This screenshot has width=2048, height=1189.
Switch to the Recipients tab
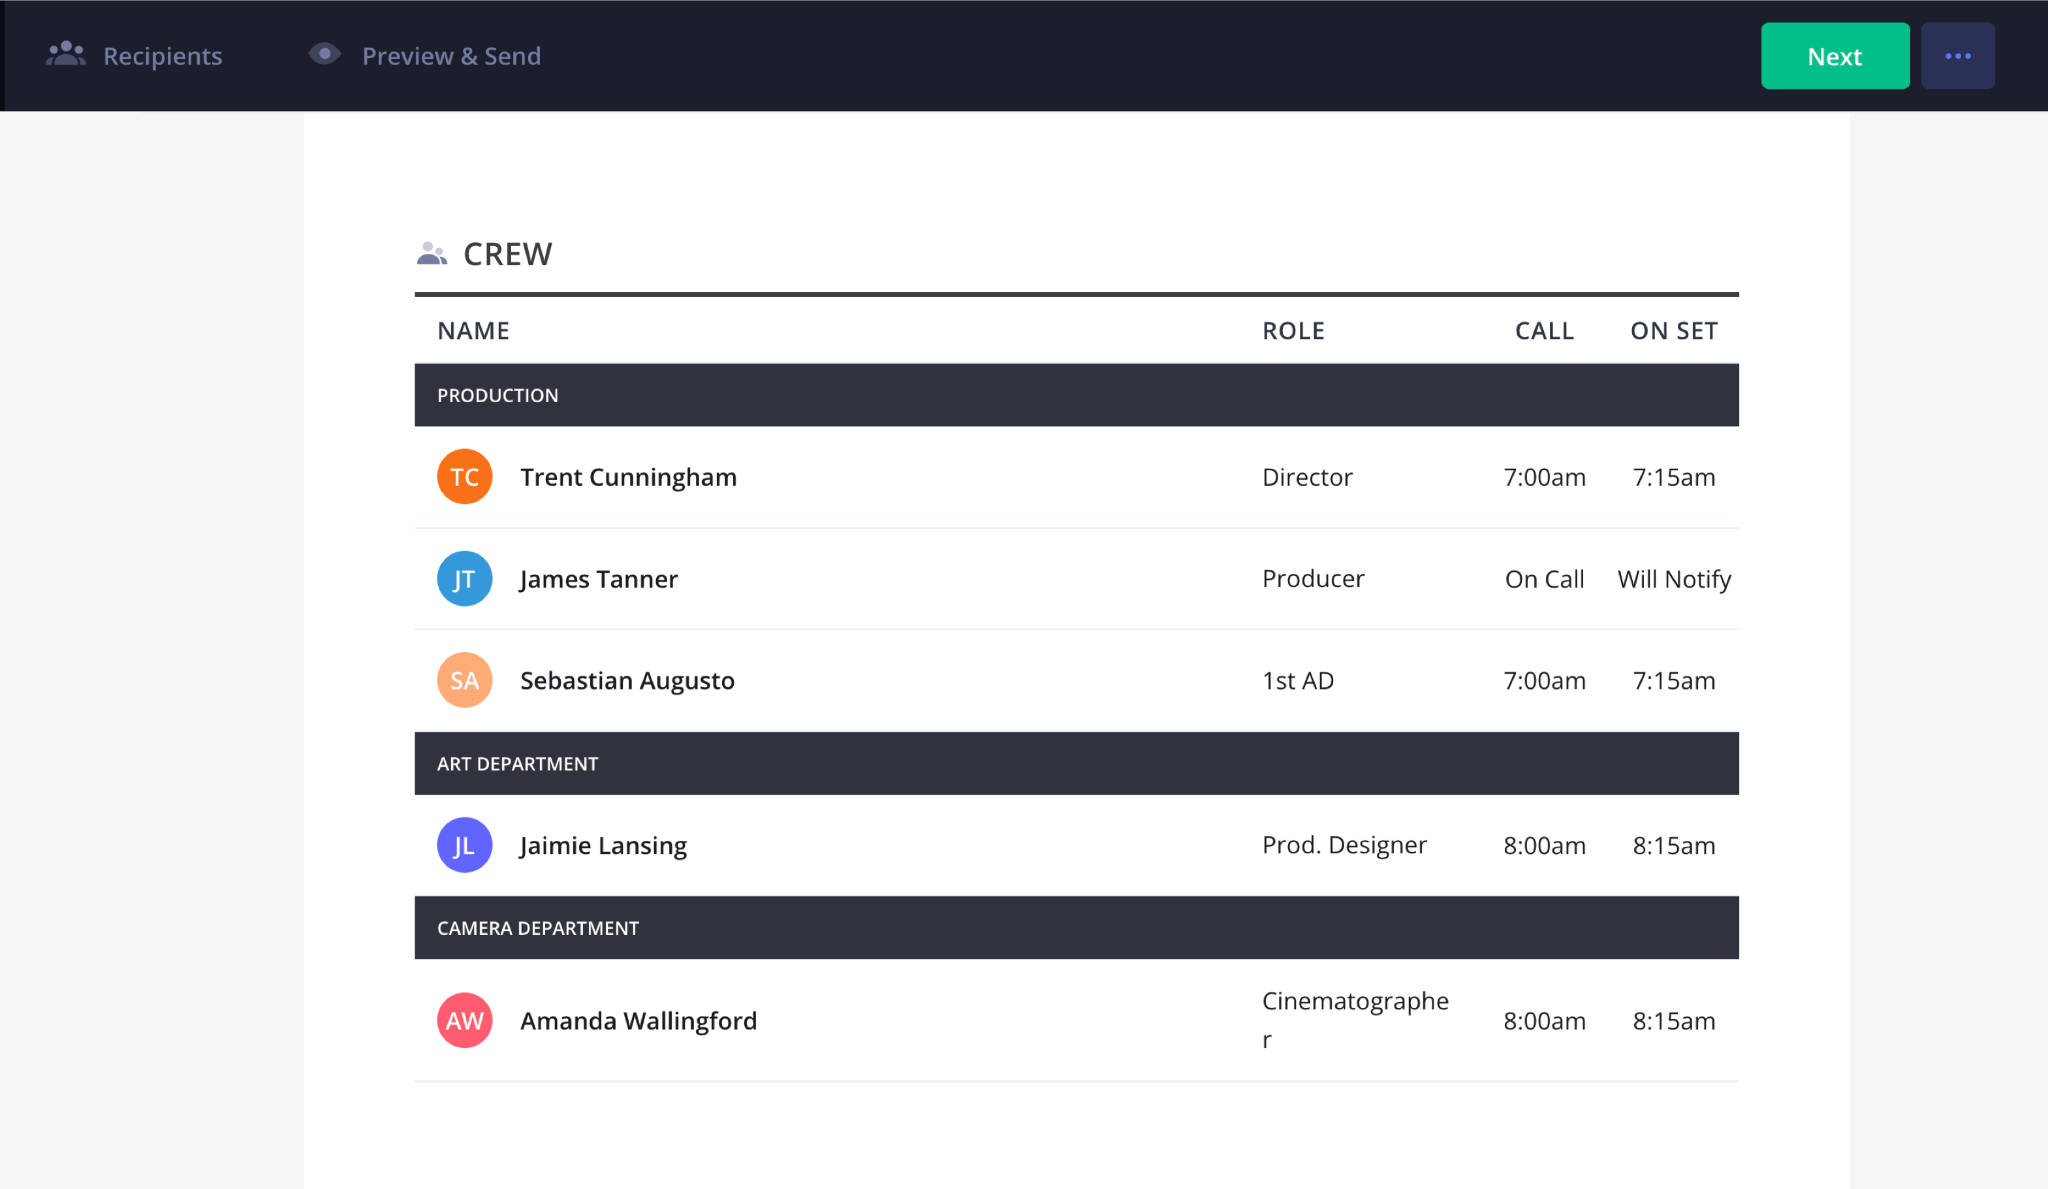coord(162,56)
